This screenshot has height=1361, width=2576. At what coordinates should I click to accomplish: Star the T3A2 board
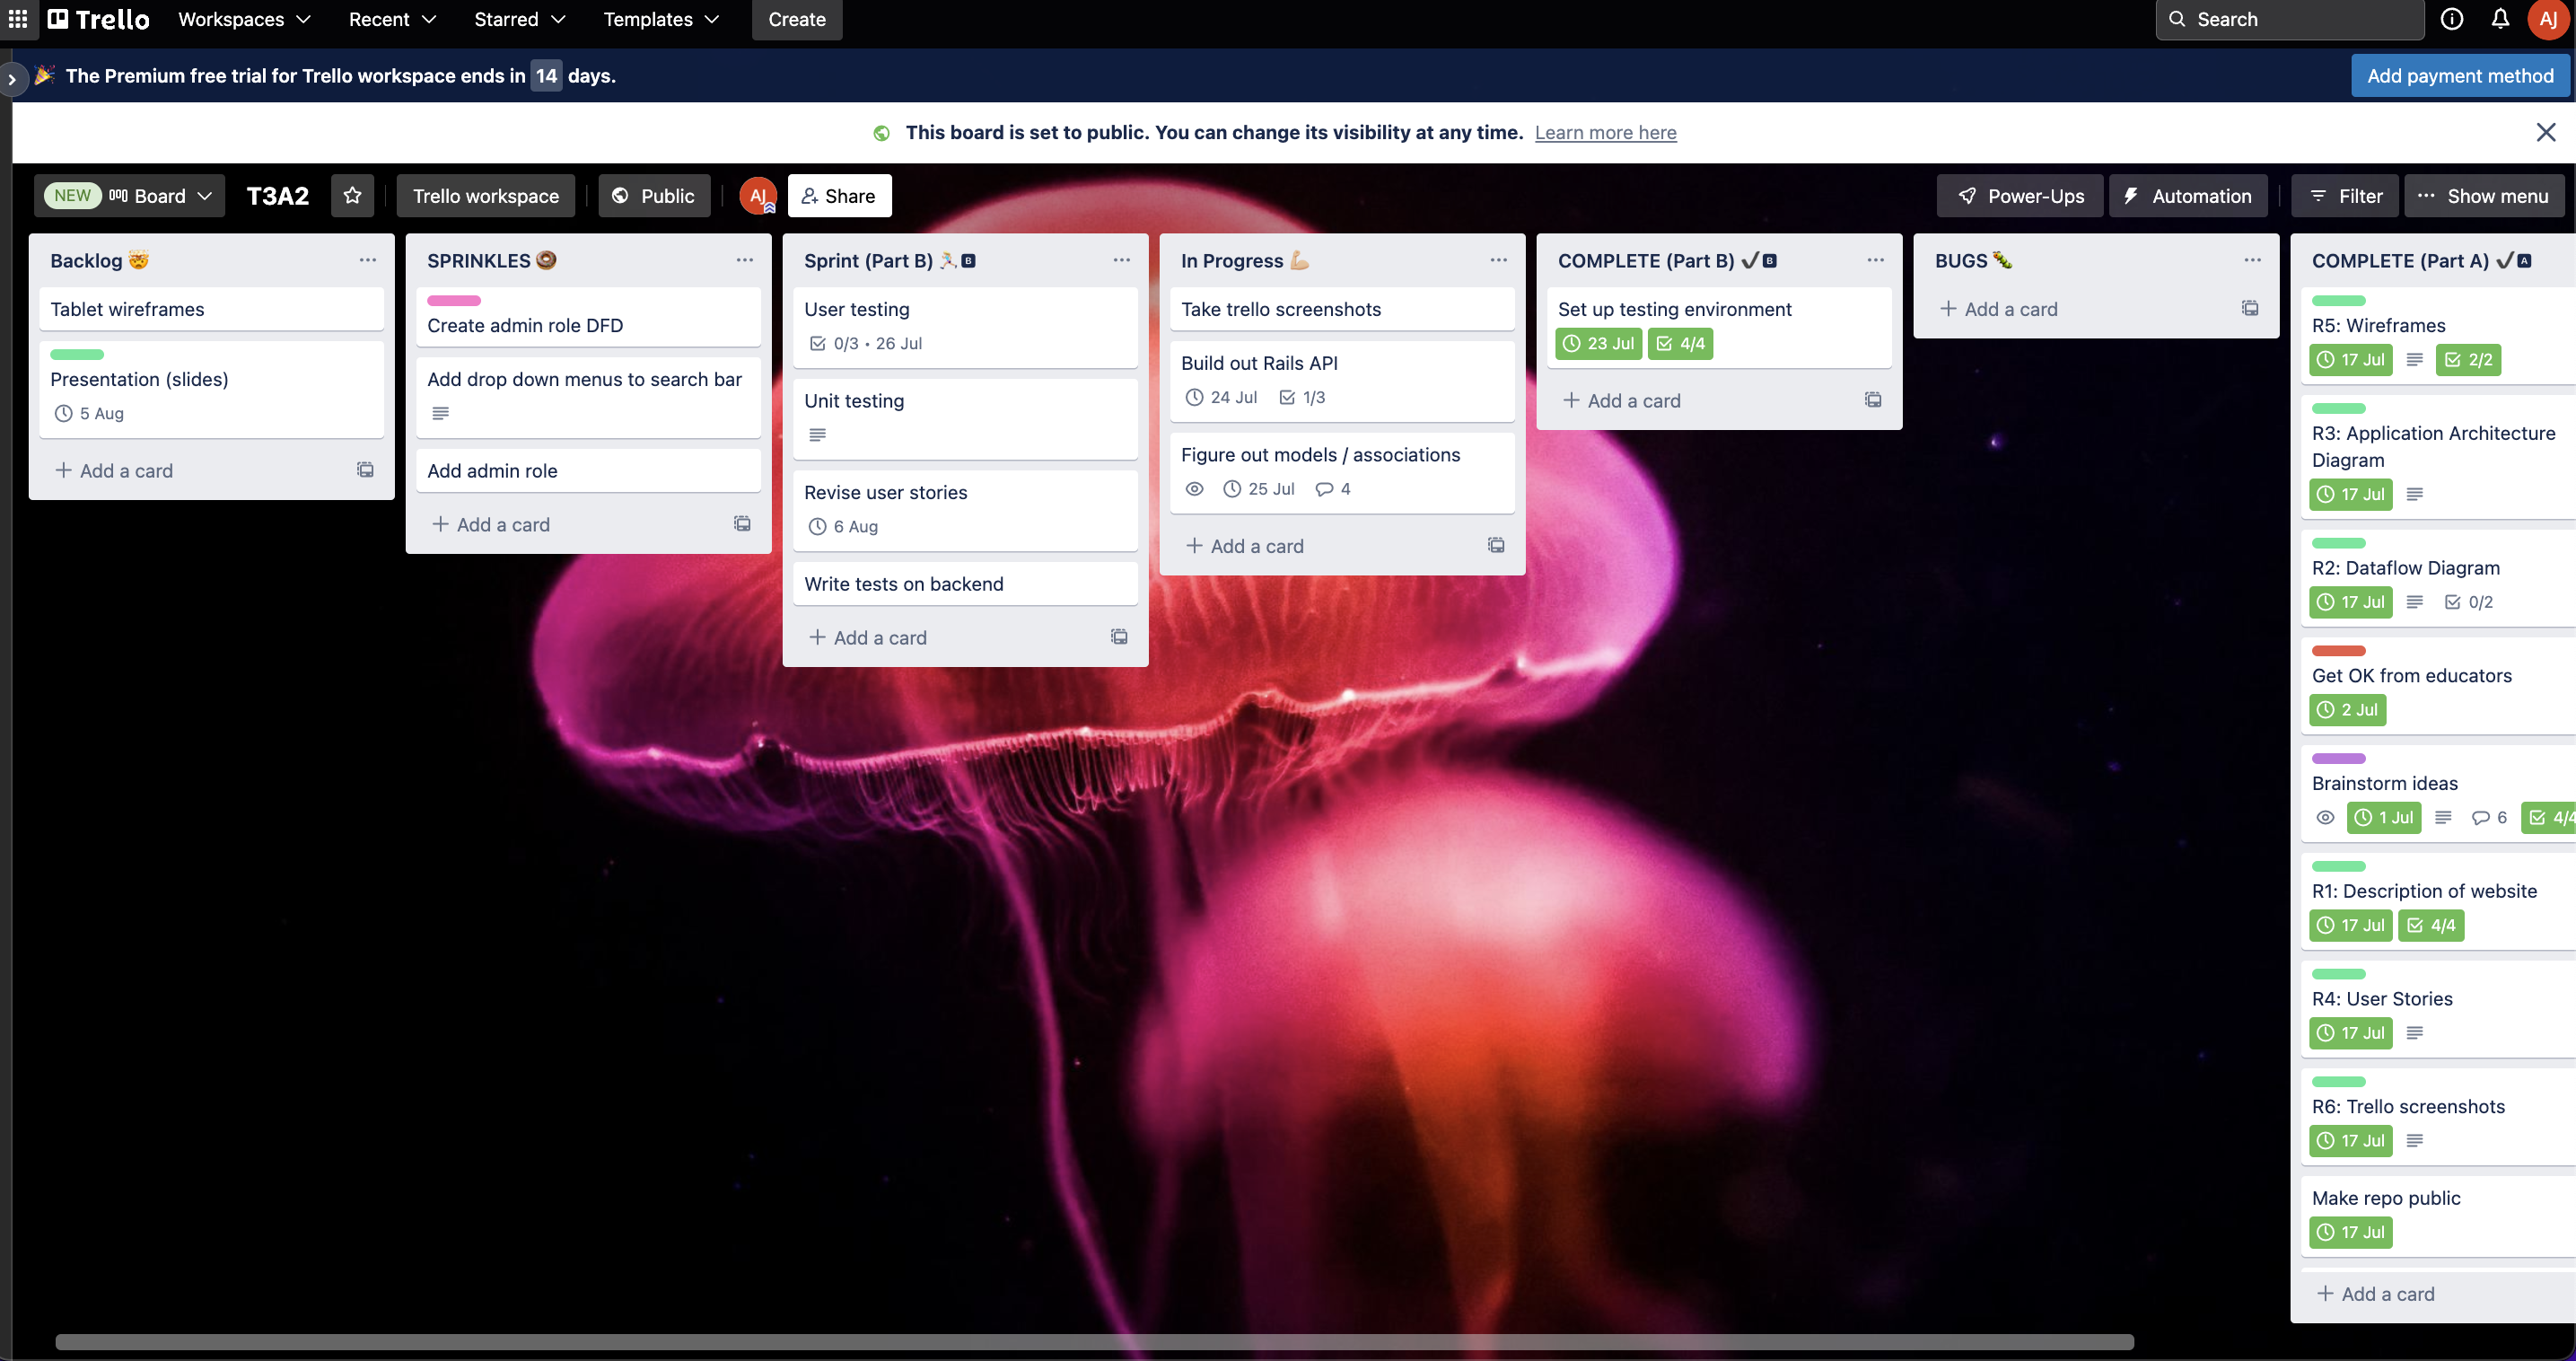pos(352,196)
